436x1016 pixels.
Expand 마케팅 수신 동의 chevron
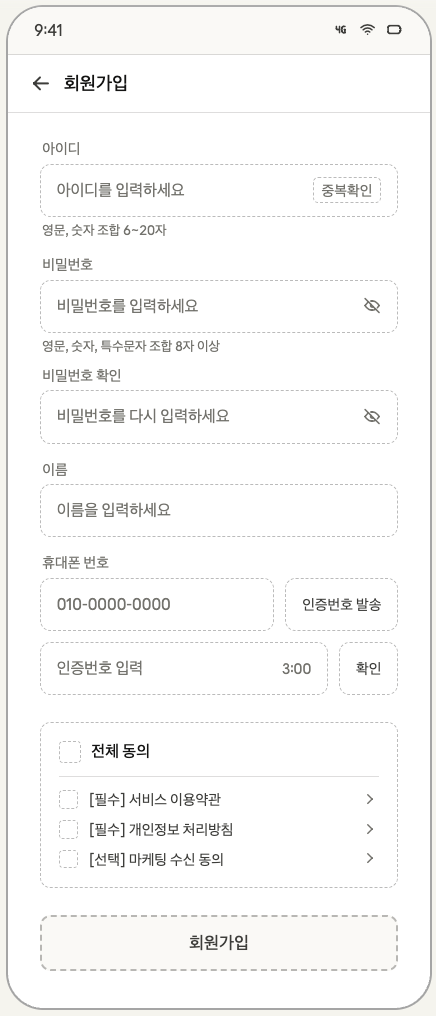click(370, 859)
